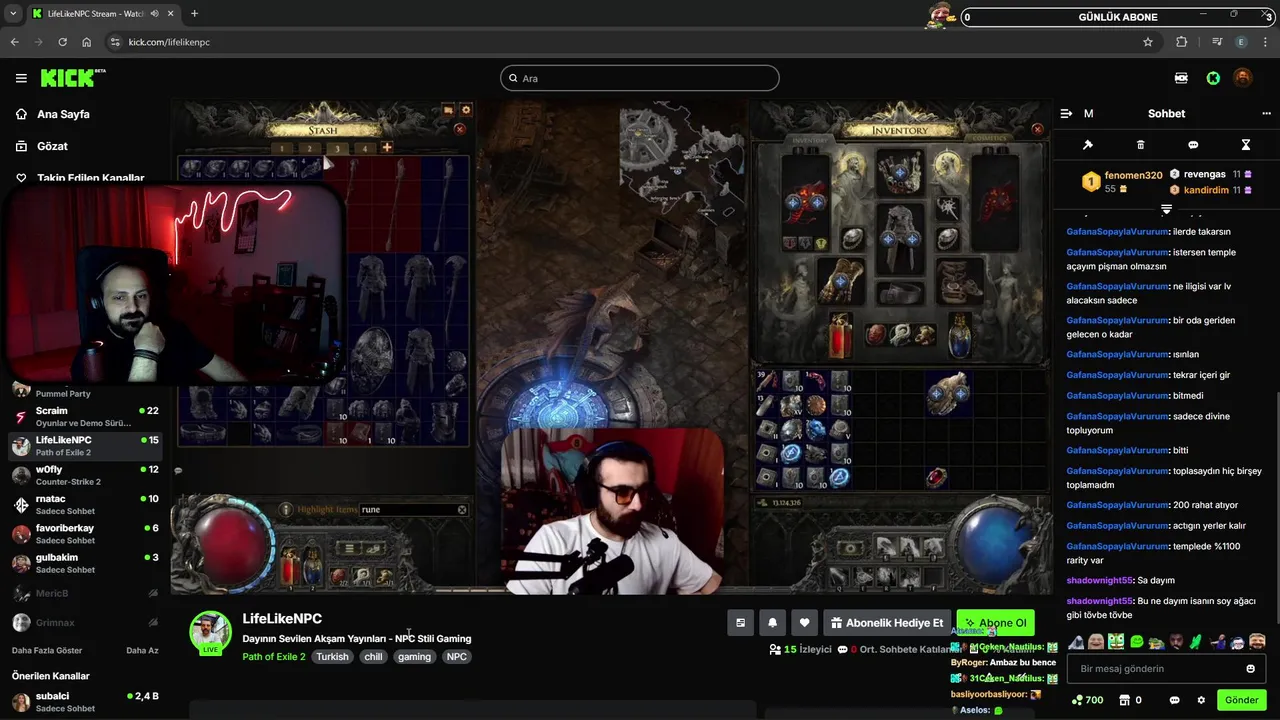The width and height of the screenshot is (1280, 720).
Task: Click the Path of Exile 2 category link
Action: 273,657
